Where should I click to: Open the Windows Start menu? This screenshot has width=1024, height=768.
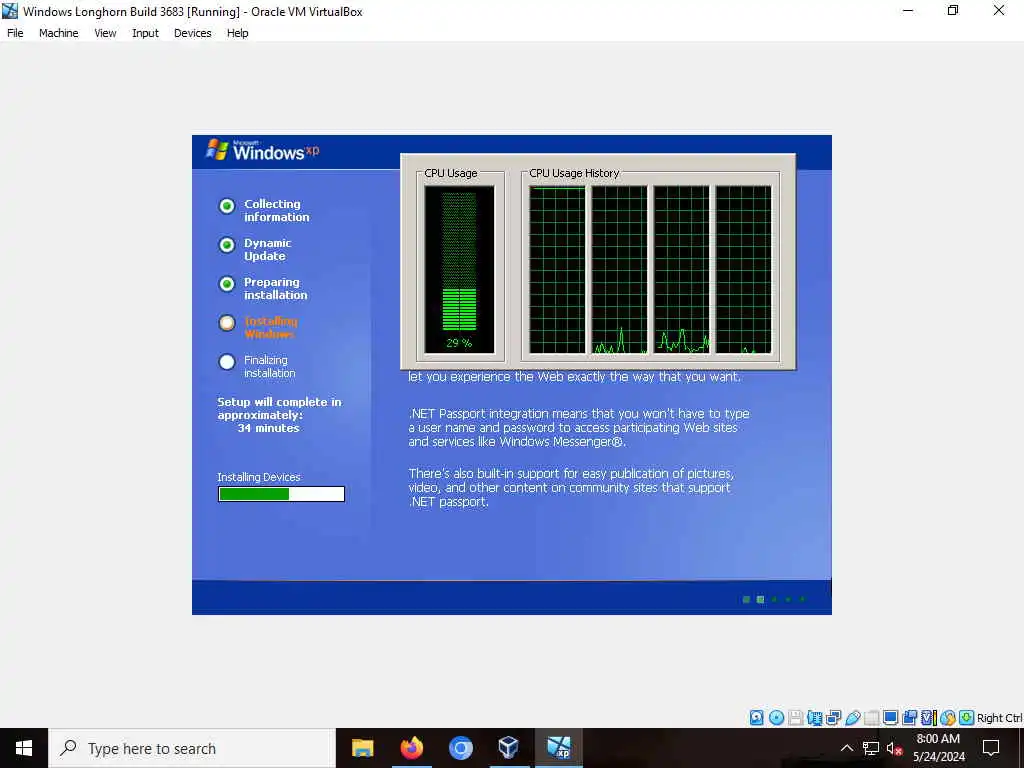click(x=24, y=748)
